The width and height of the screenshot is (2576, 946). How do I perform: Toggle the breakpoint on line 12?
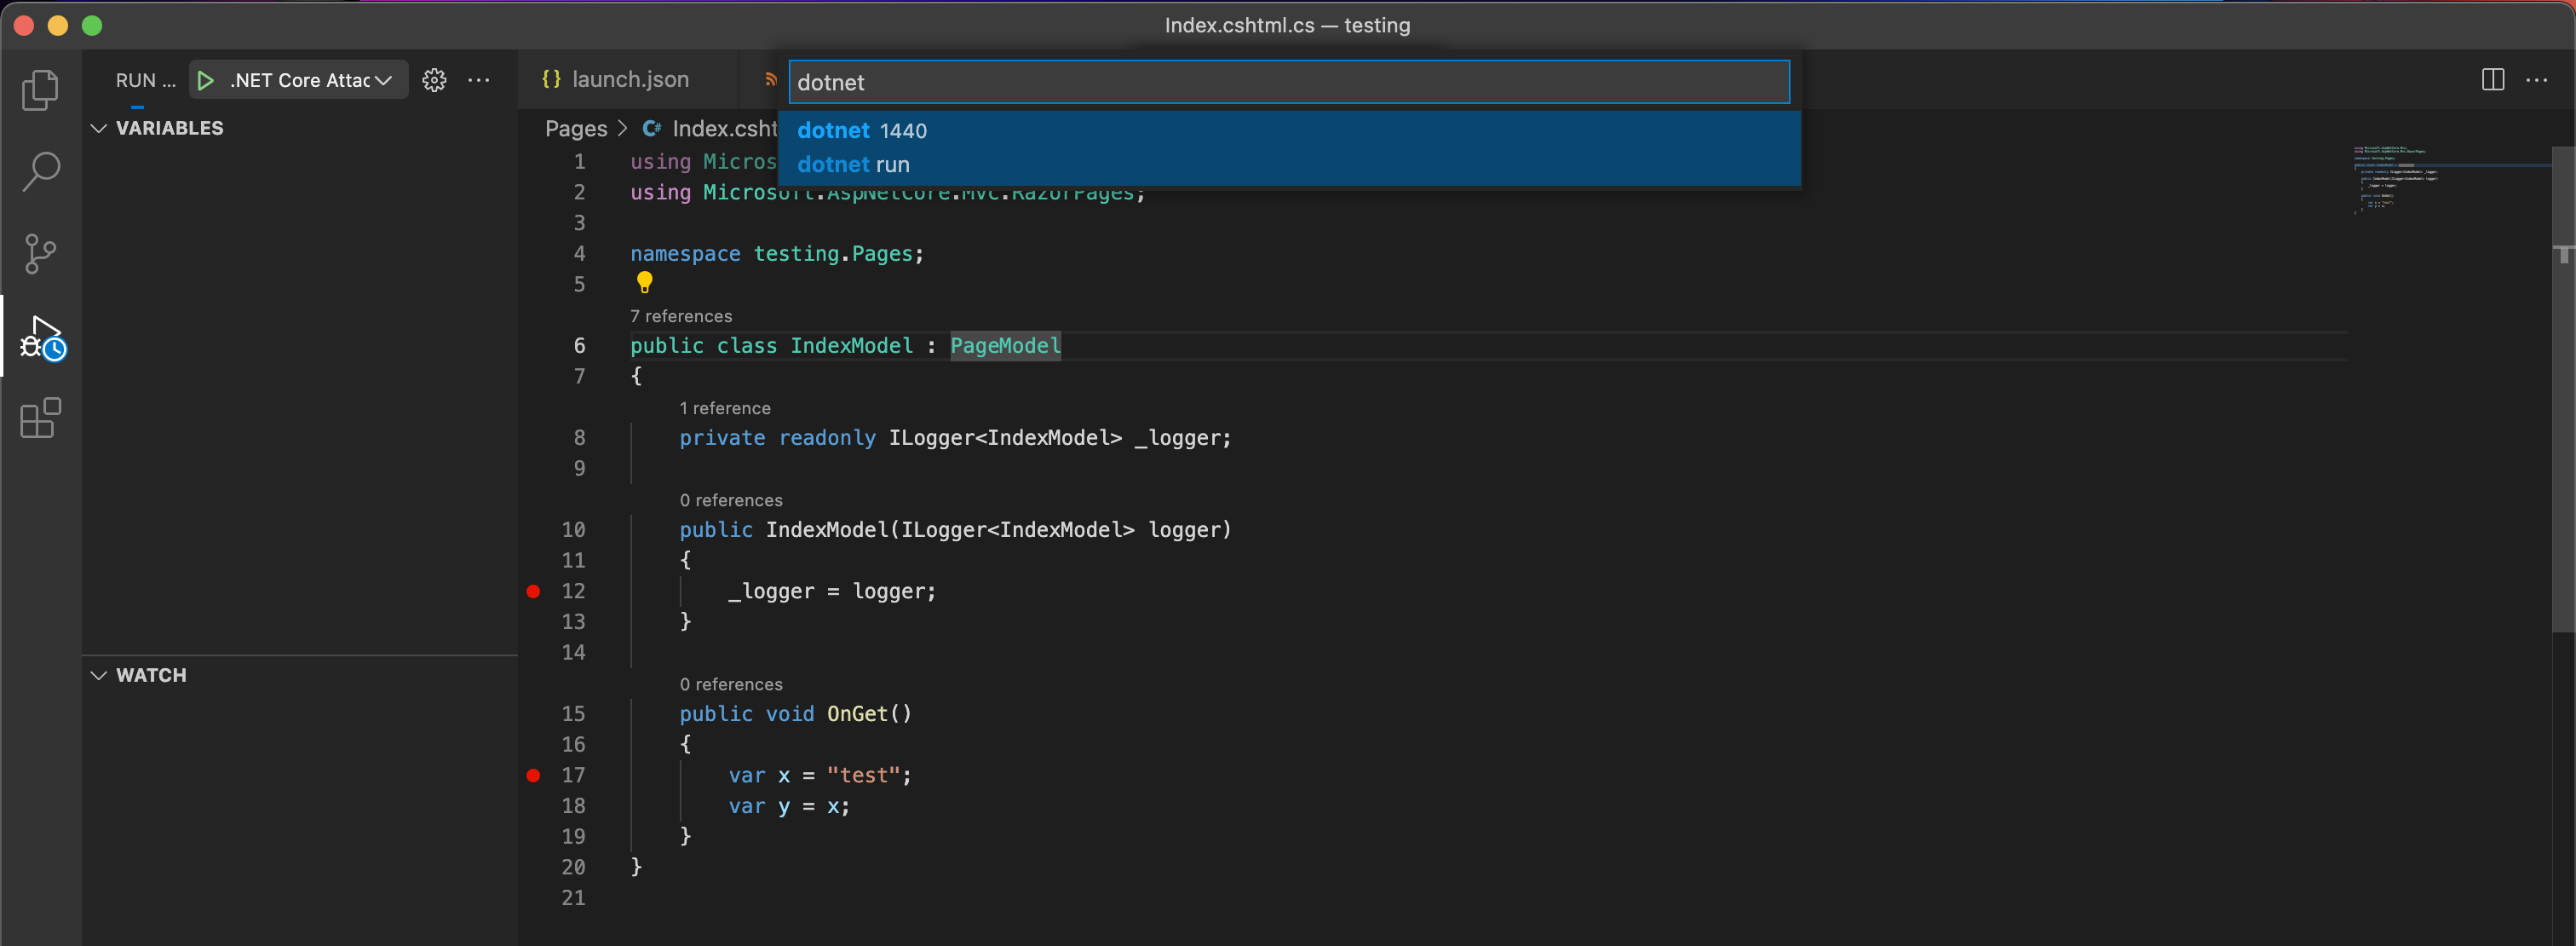[533, 591]
